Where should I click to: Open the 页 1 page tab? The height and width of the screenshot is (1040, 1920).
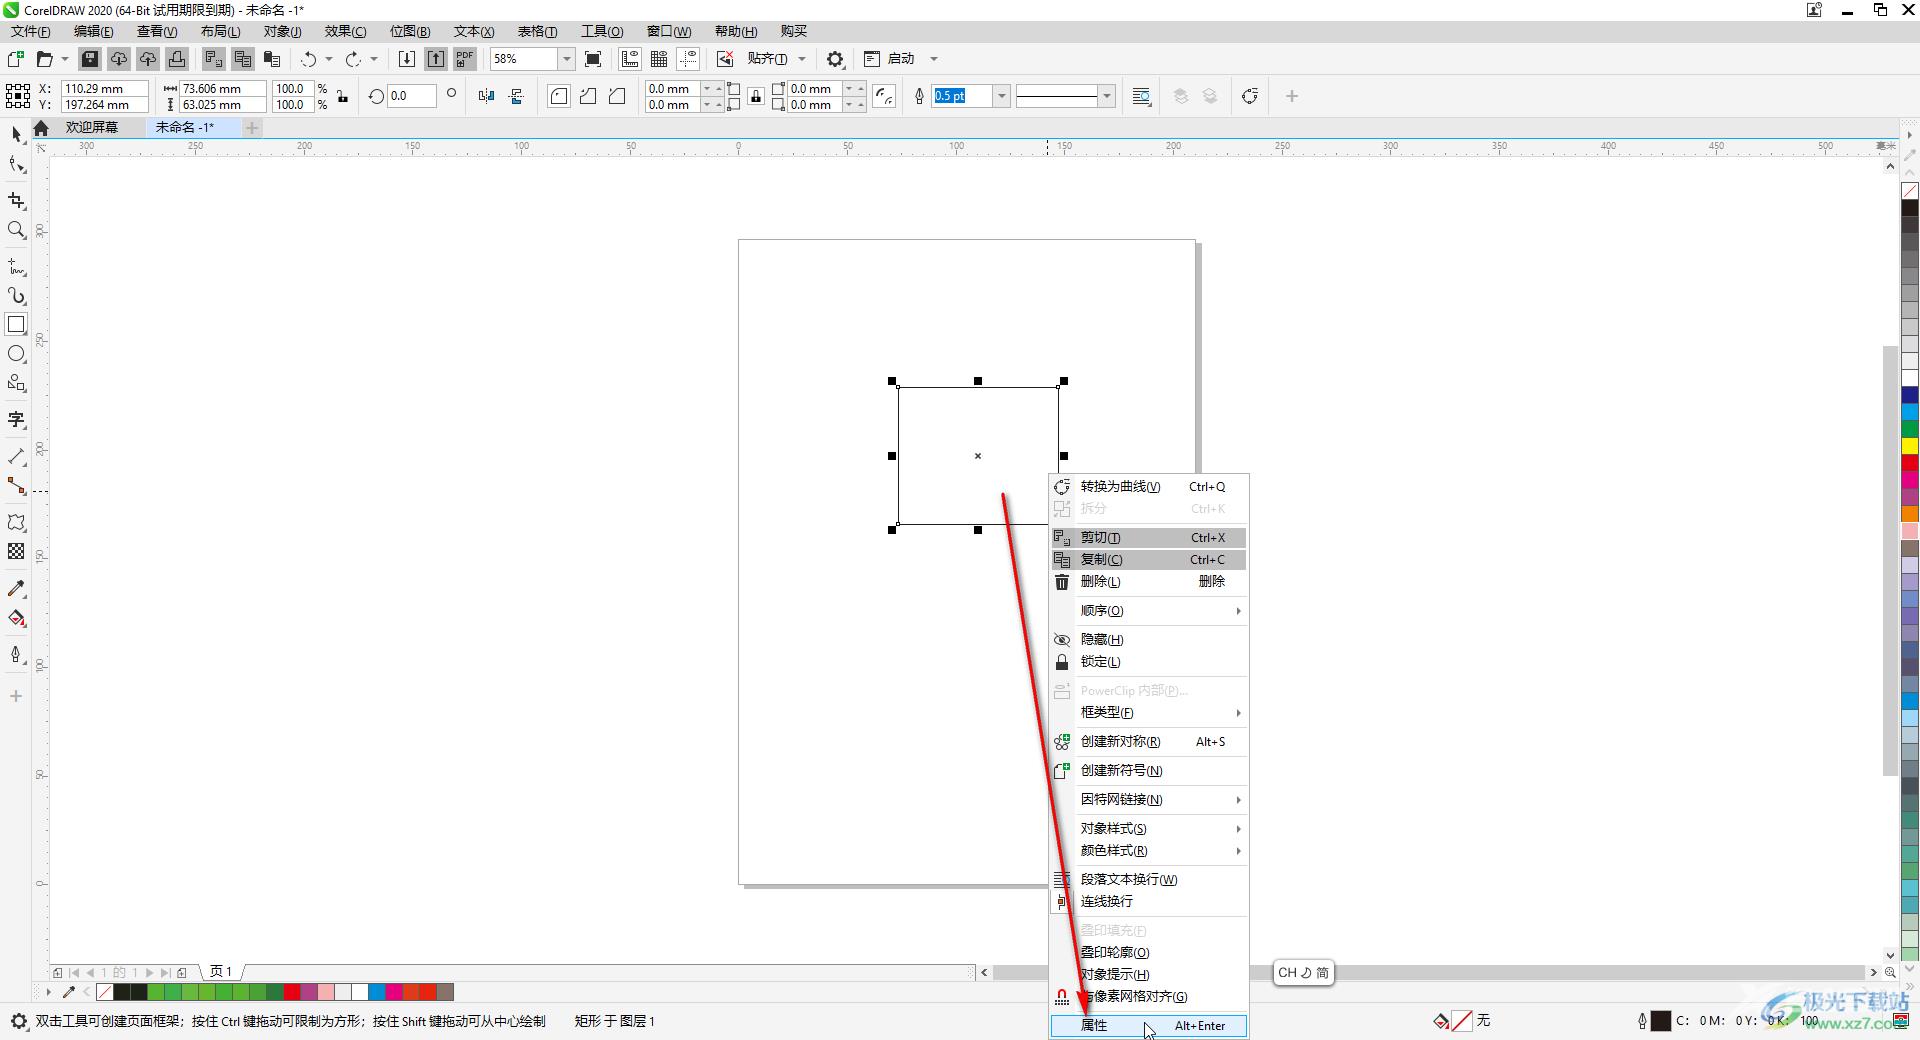tap(221, 971)
